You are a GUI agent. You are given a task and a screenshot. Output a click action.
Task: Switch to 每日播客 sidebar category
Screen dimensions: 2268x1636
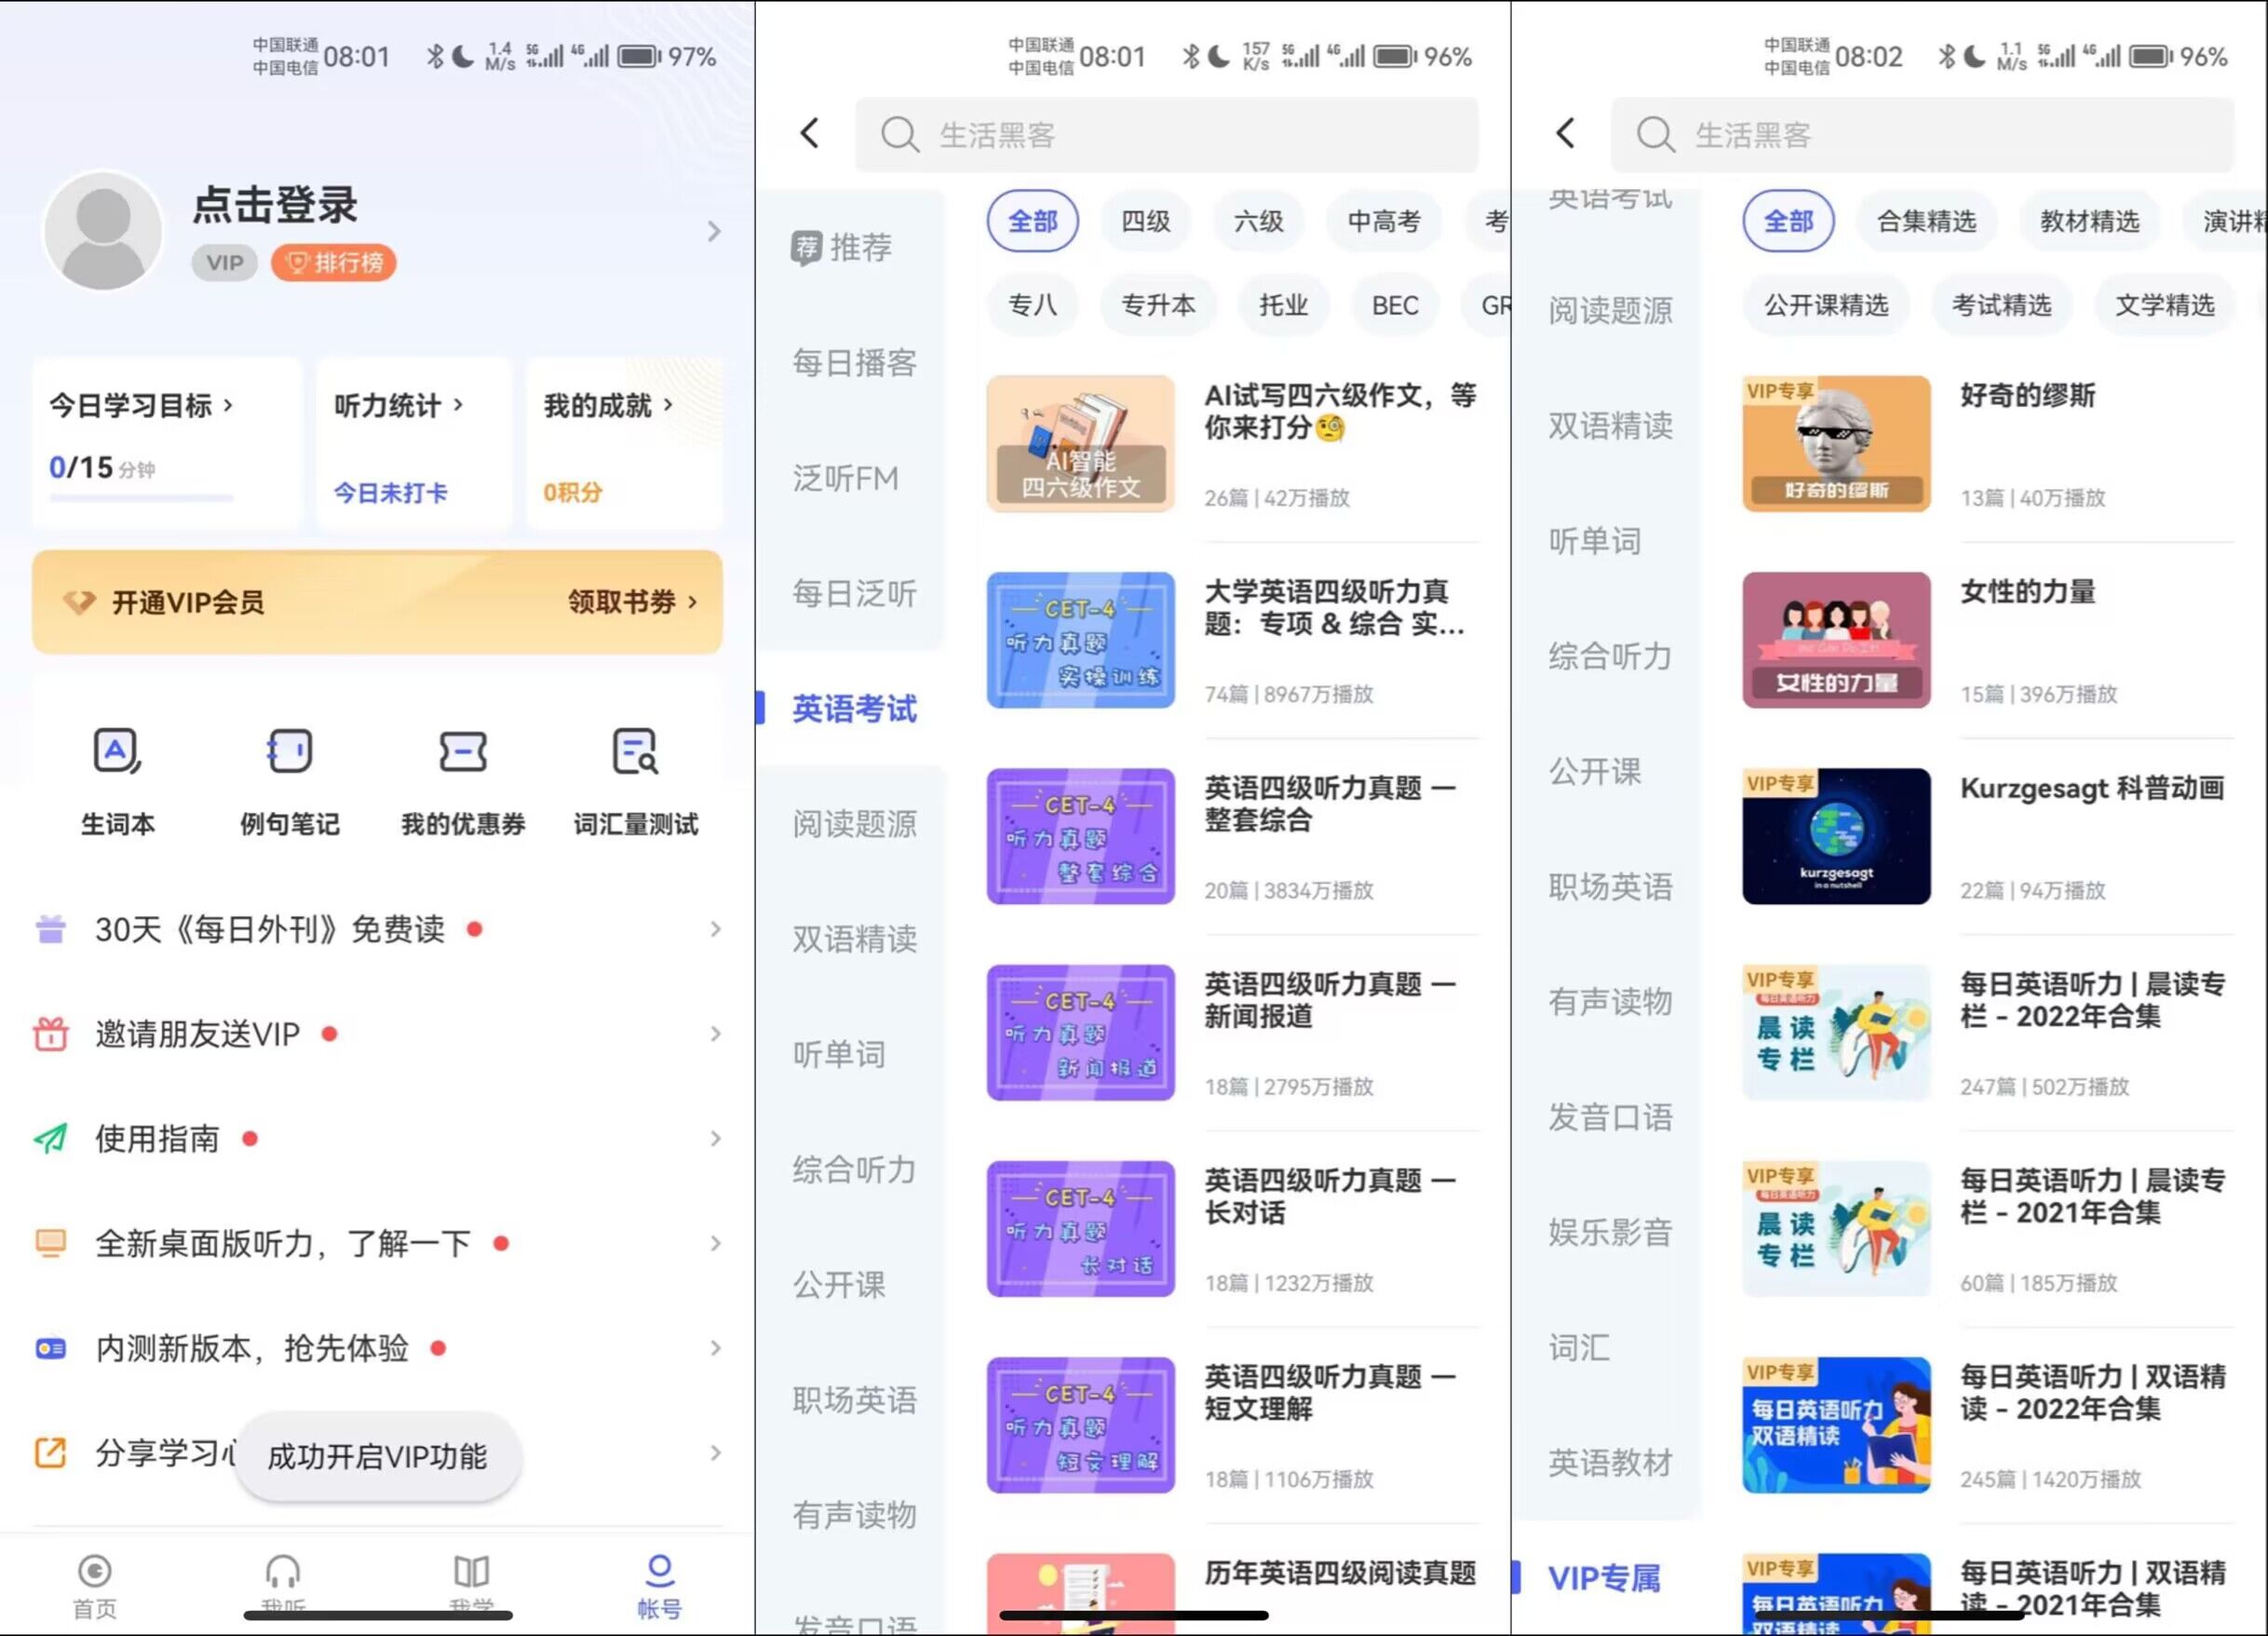coord(854,363)
